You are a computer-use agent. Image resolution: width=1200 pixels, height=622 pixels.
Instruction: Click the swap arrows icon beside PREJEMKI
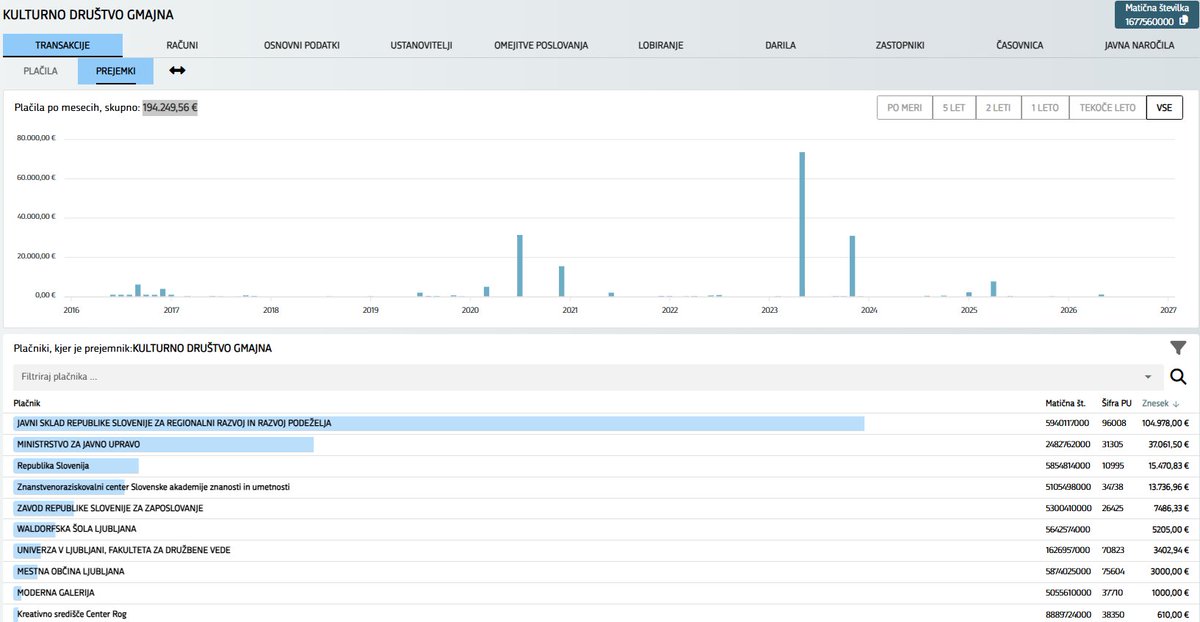177,71
